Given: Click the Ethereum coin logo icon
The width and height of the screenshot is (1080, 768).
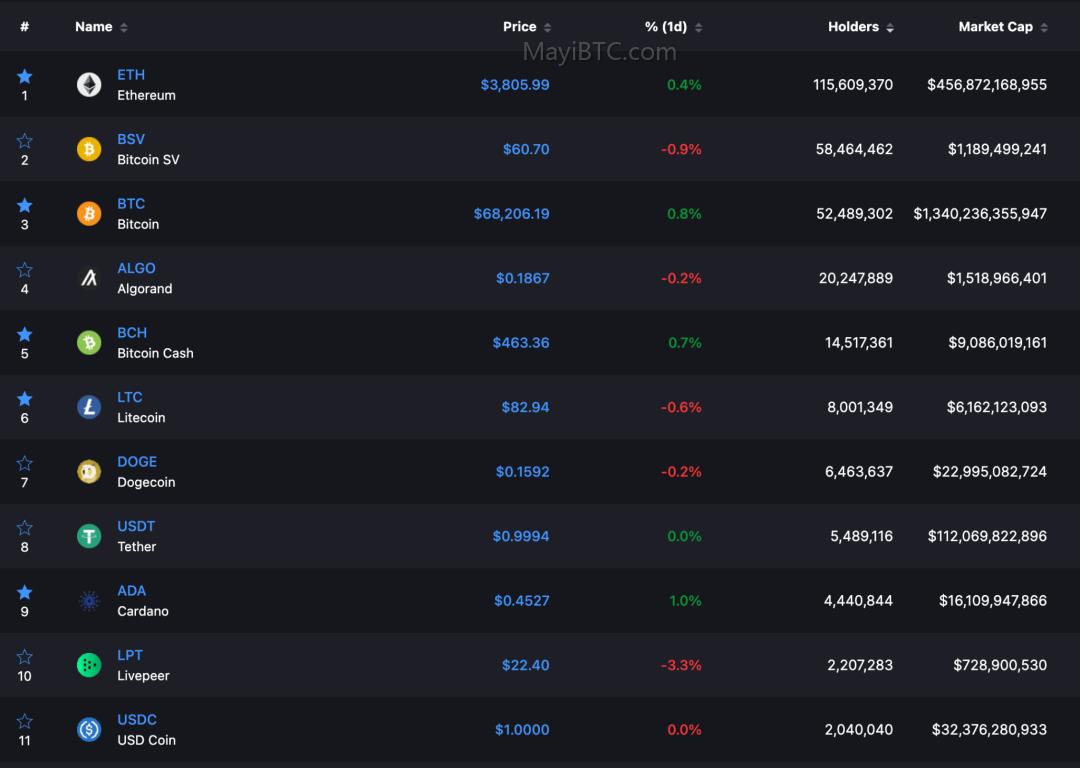Looking at the screenshot, I should tap(89, 85).
